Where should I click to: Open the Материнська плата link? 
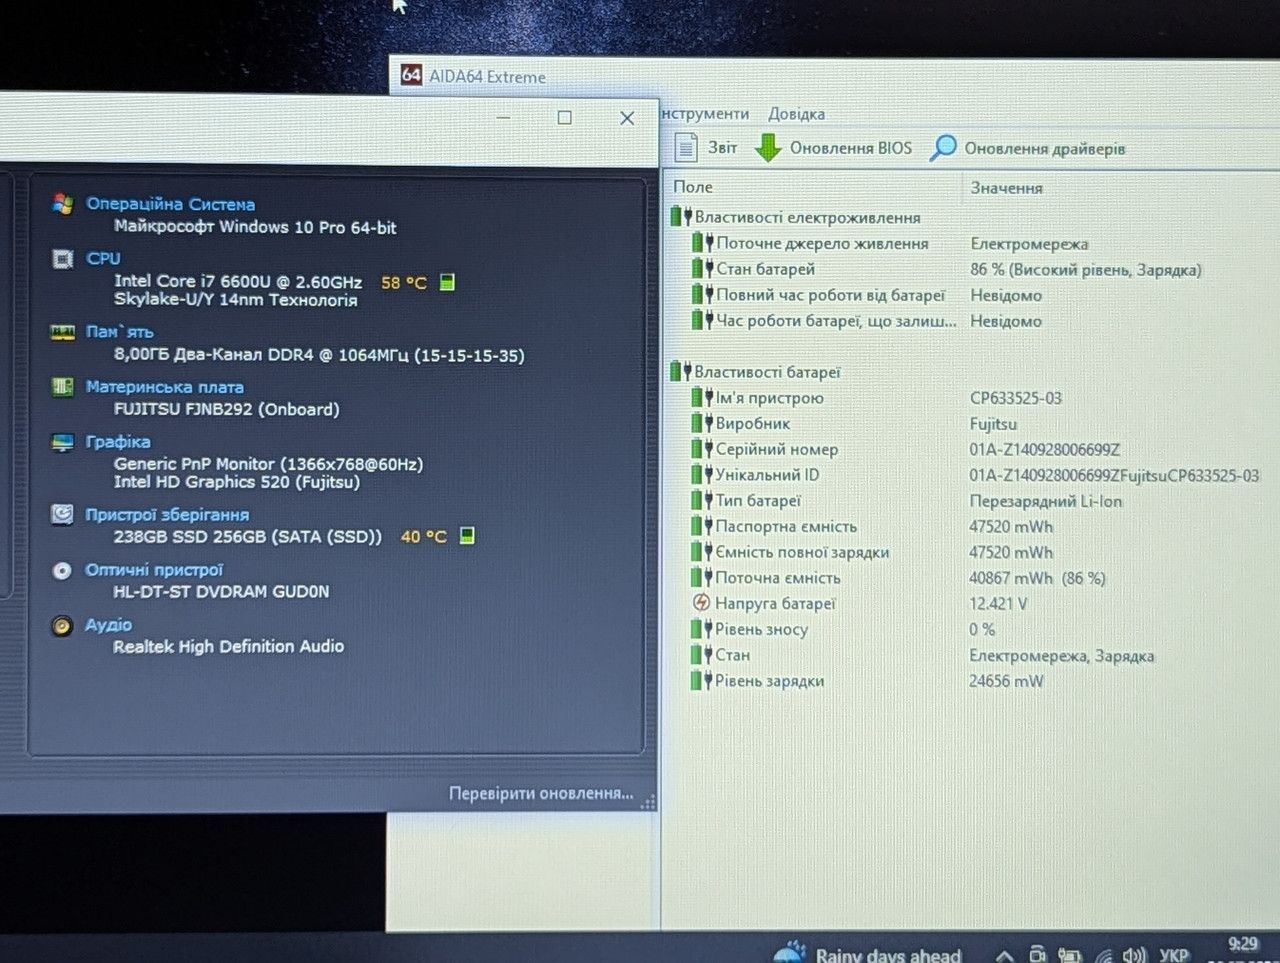(x=165, y=387)
